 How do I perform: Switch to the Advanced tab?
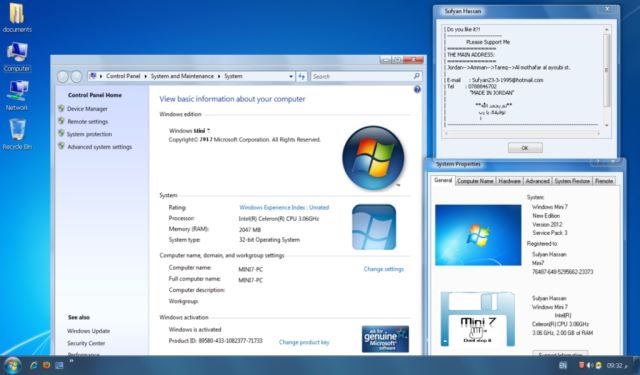[537, 181]
